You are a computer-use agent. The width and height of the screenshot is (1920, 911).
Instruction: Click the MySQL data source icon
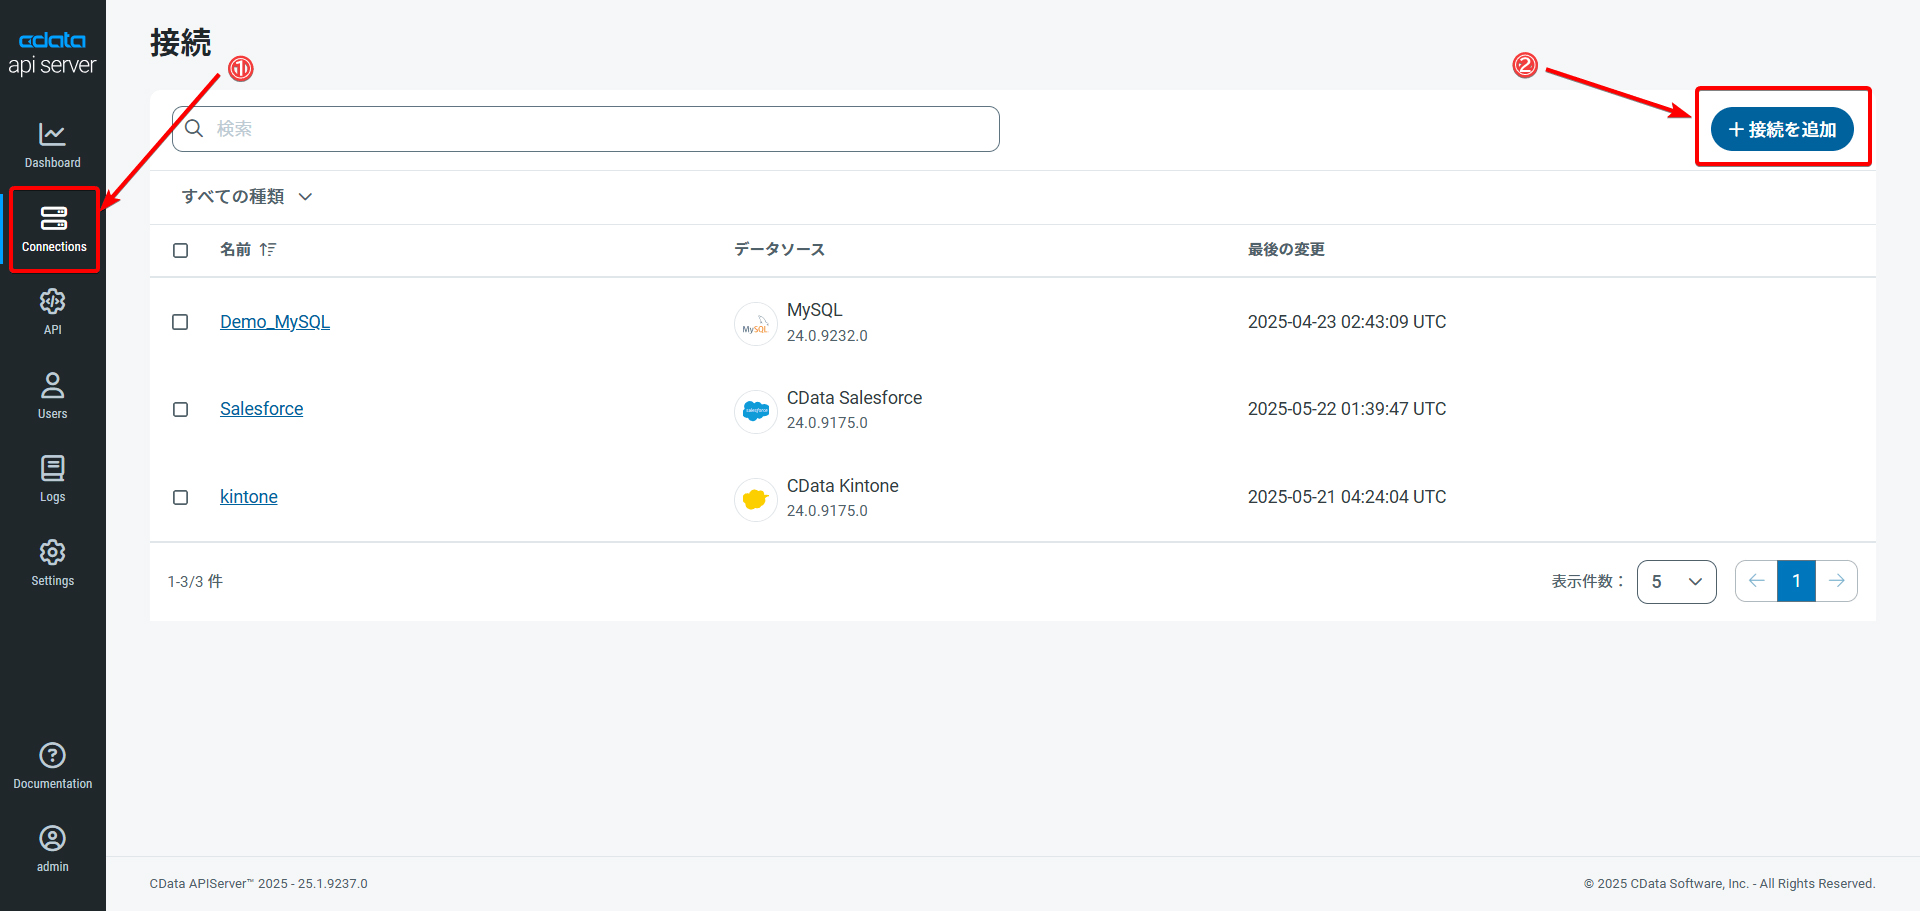756,324
